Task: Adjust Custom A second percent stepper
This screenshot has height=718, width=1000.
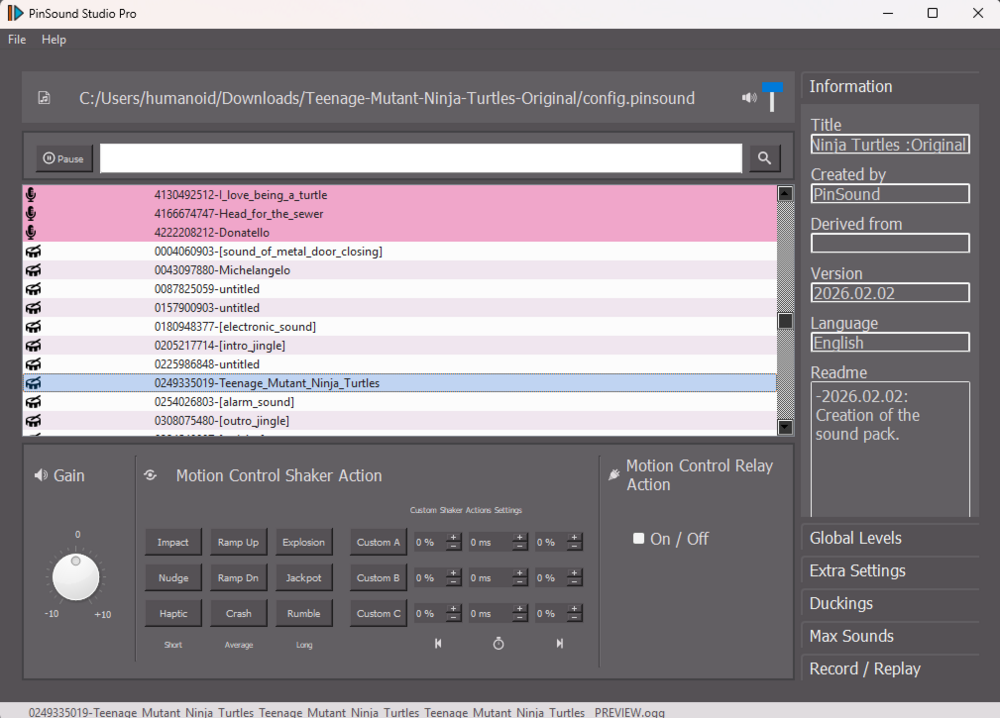Action: (x=575, y=542)
